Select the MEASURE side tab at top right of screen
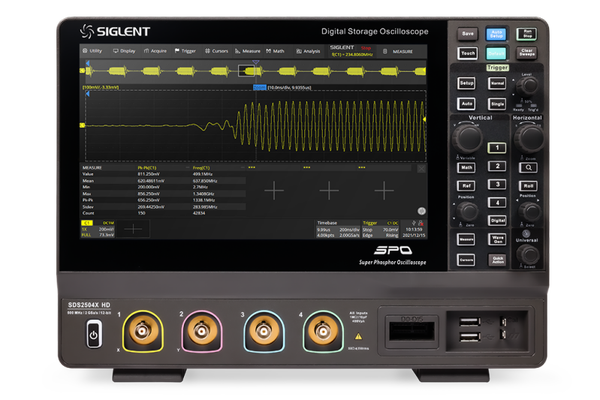The width and height of the screenshot is (600, 400). (x=398, y=51)
